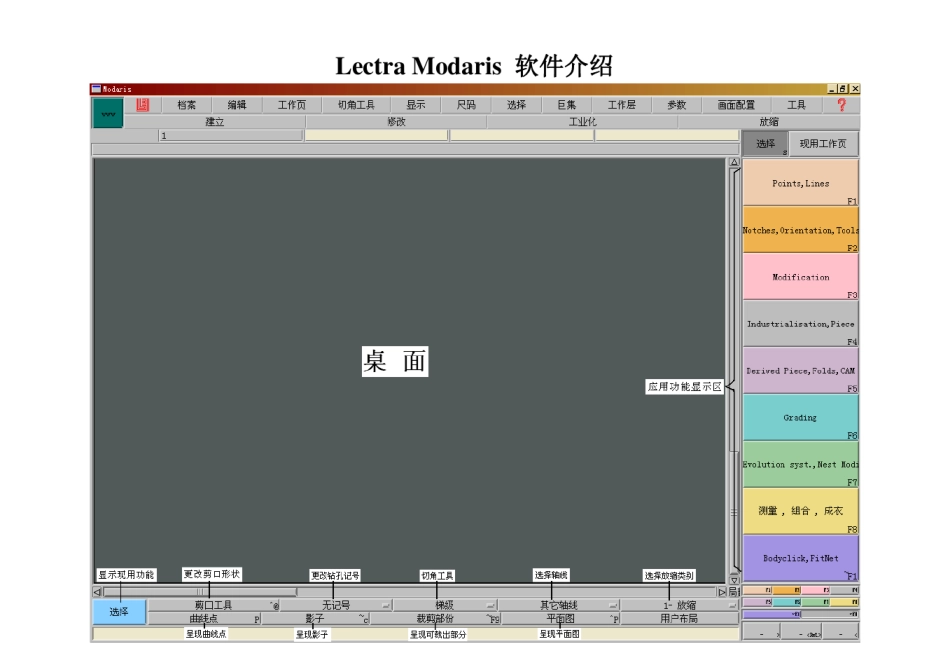Switch to the 放缩 function group

click(x=769, y=122)
